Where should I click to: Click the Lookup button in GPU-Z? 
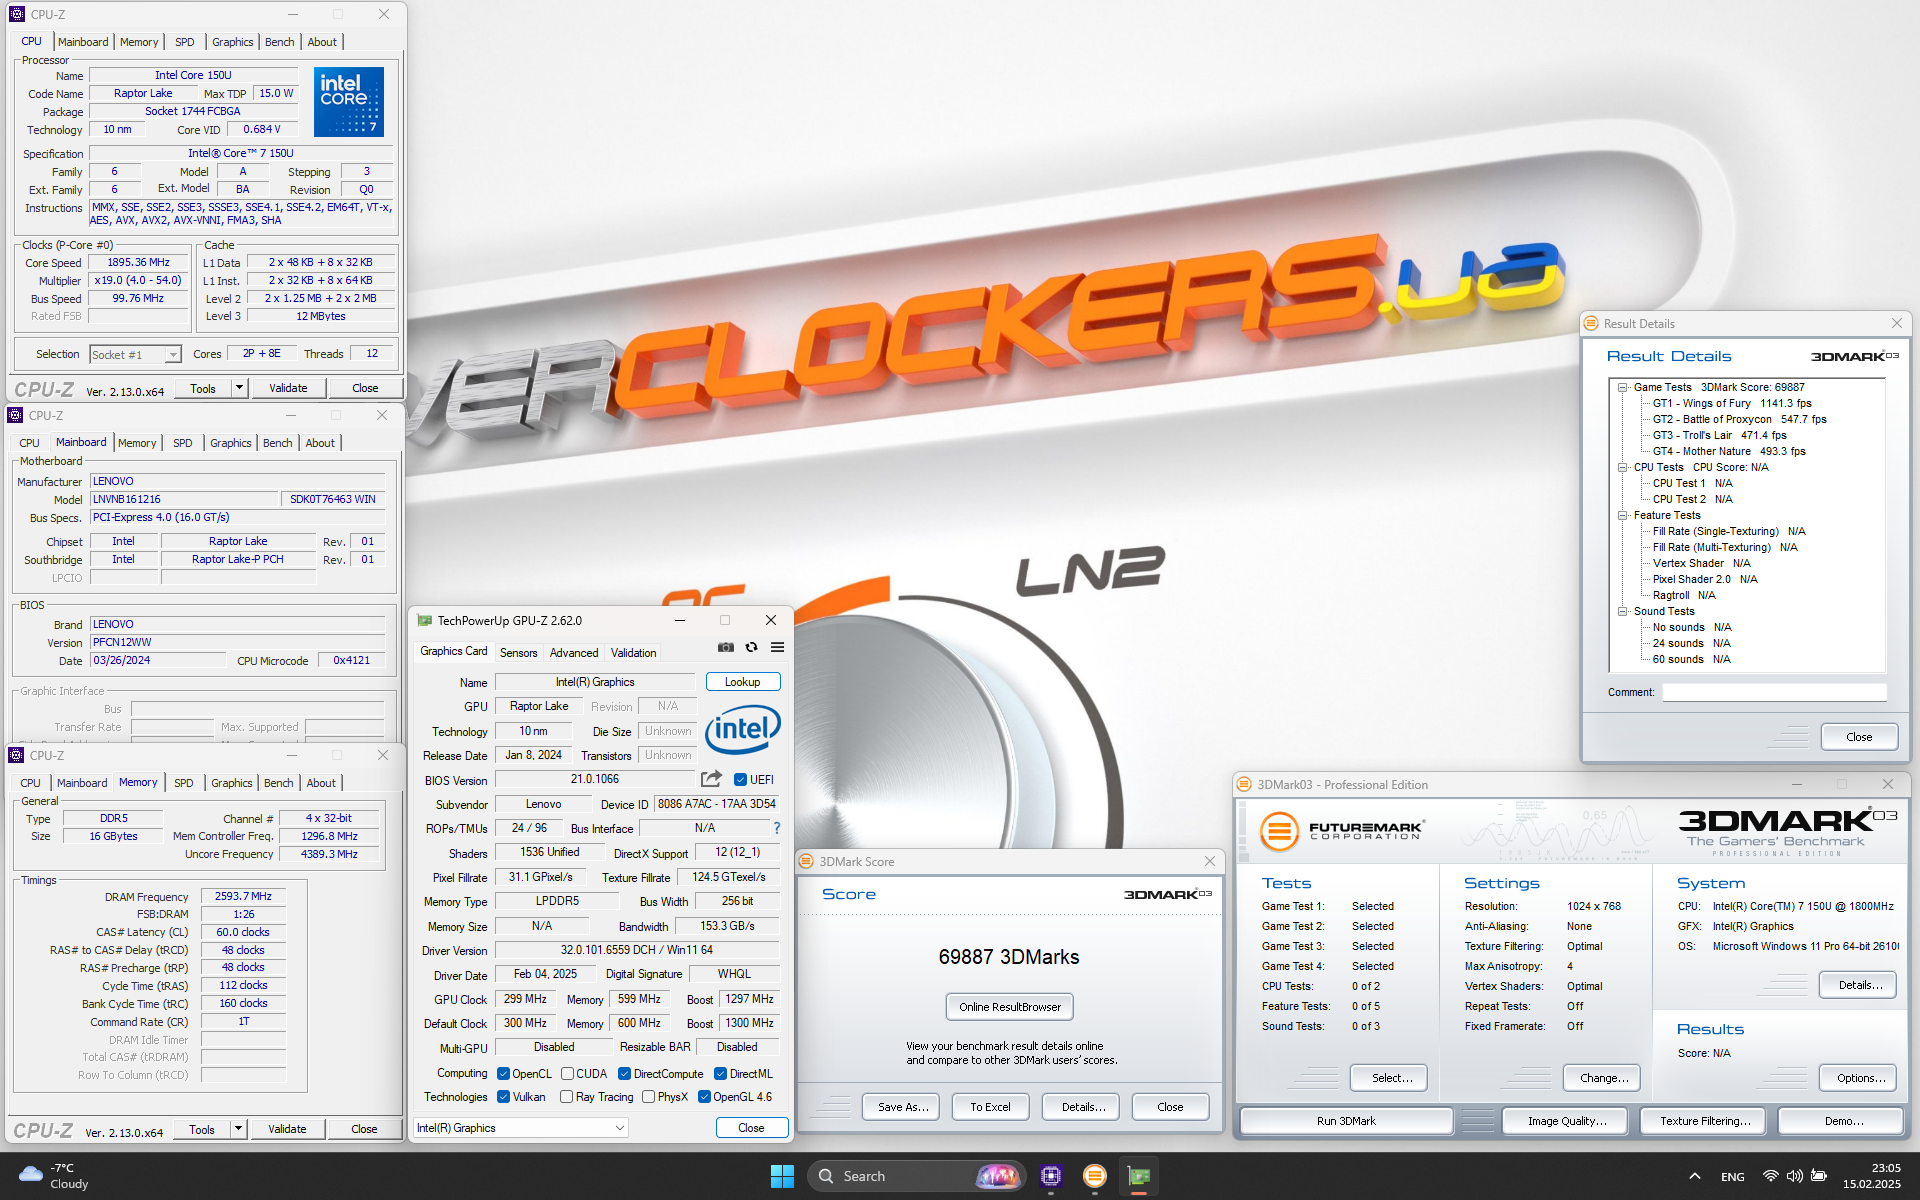click(743, 682)
